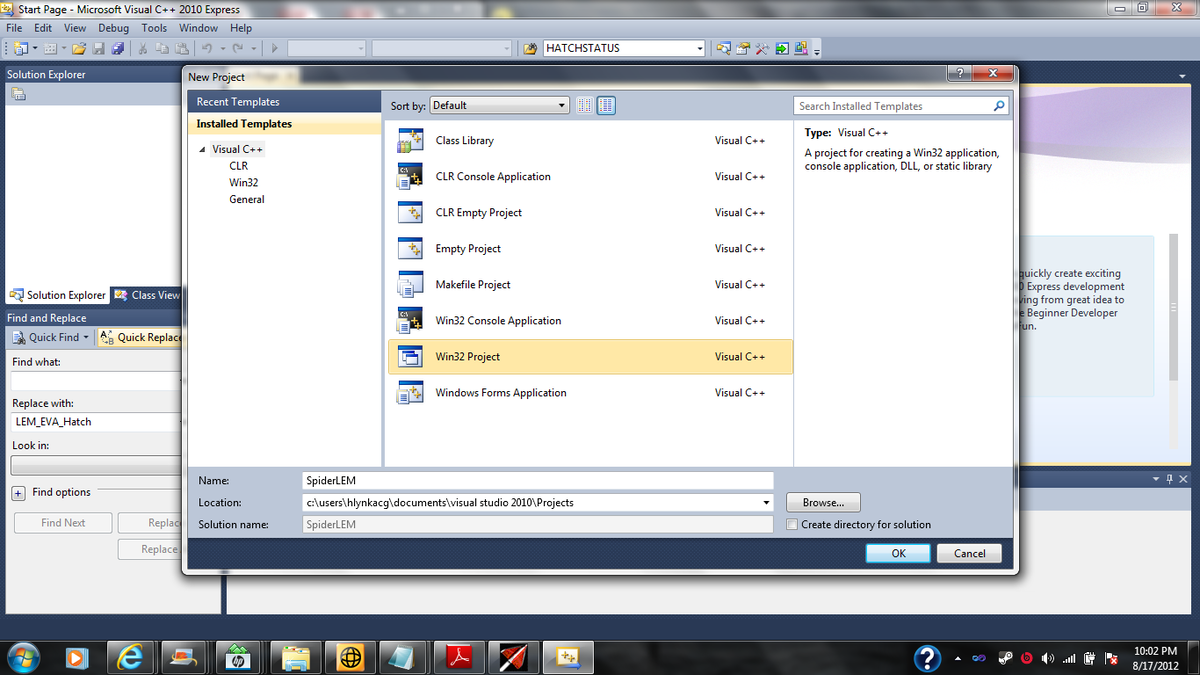
Task: Click the OK button
Action: coord(898,553)
